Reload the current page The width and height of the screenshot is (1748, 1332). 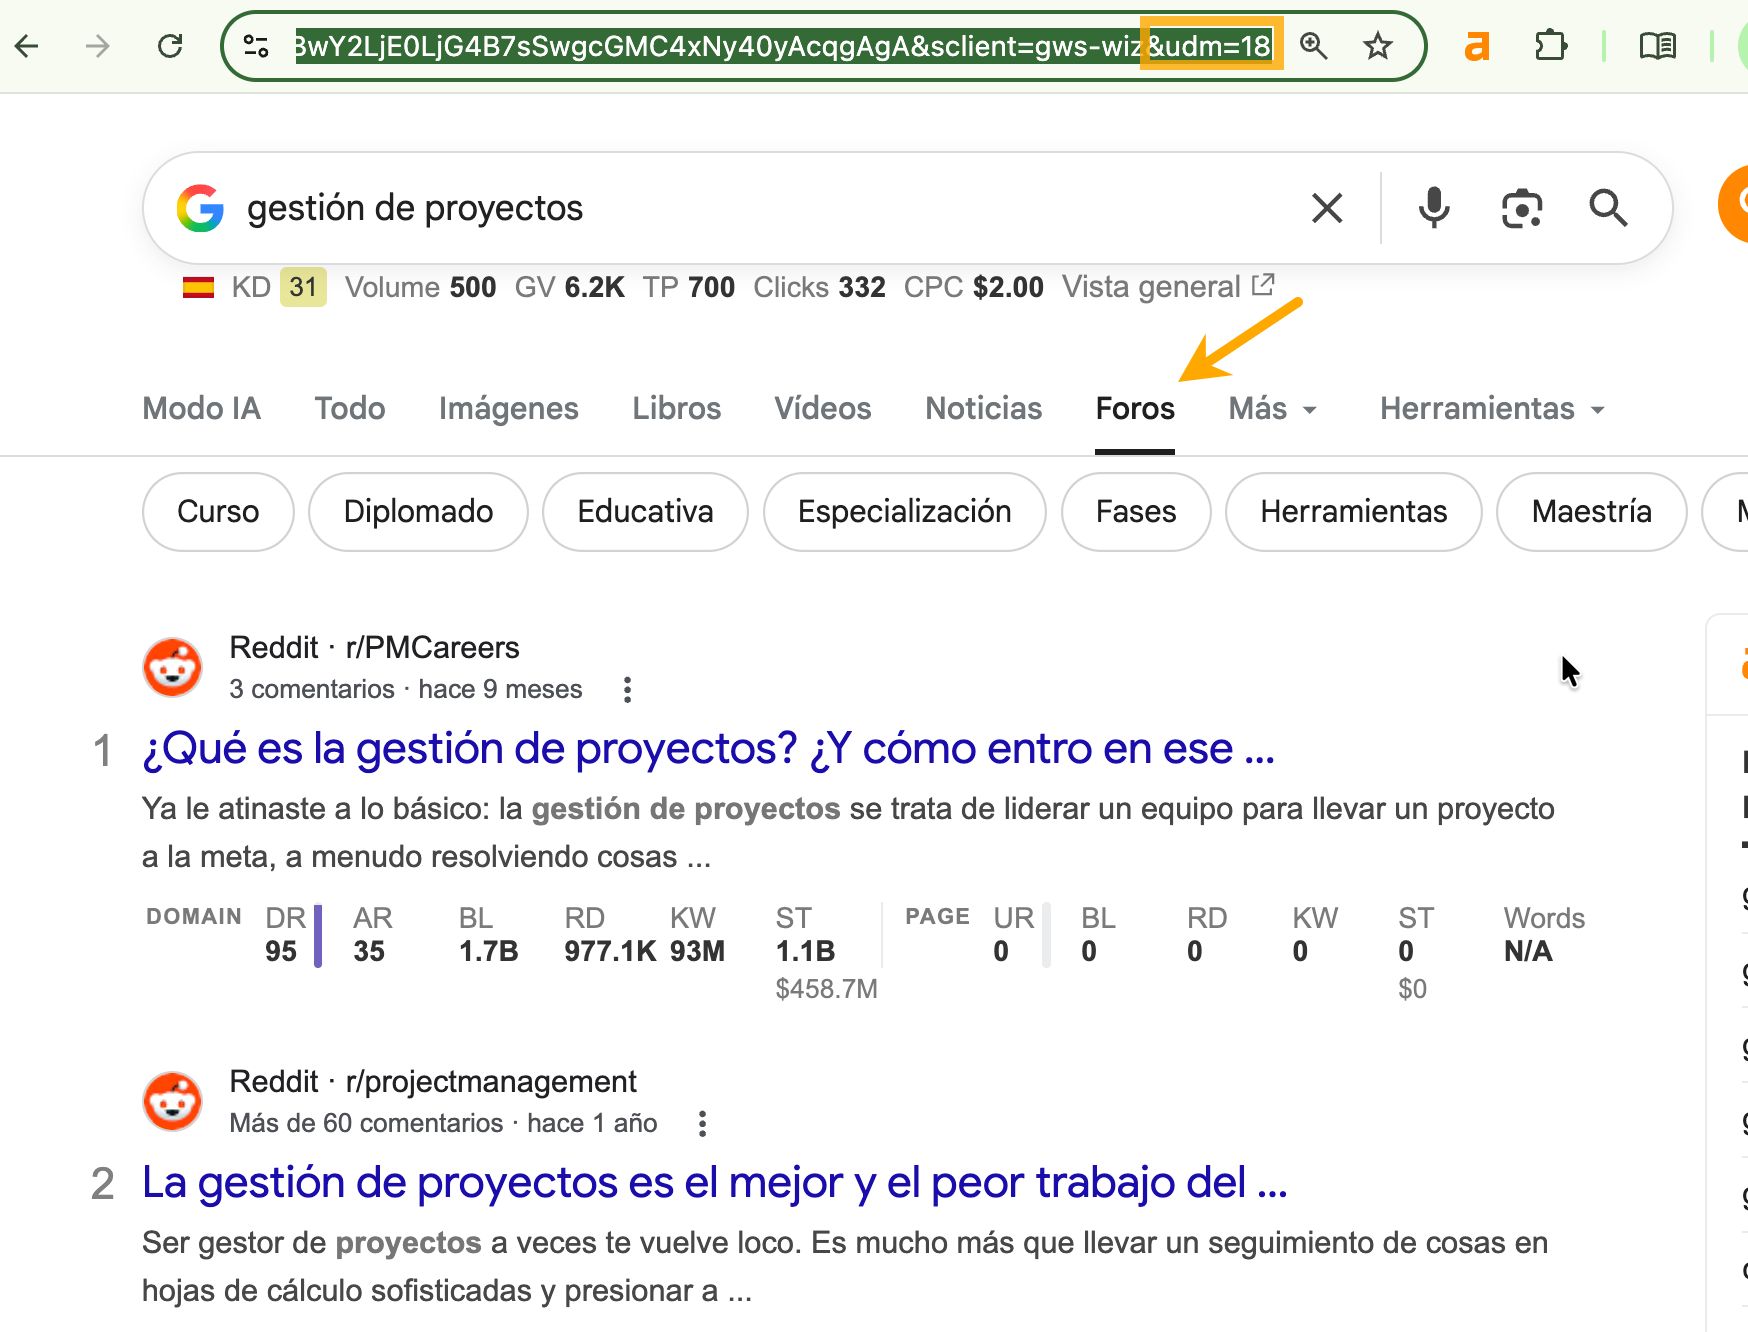pyautogui.click(x=170, y=46)
